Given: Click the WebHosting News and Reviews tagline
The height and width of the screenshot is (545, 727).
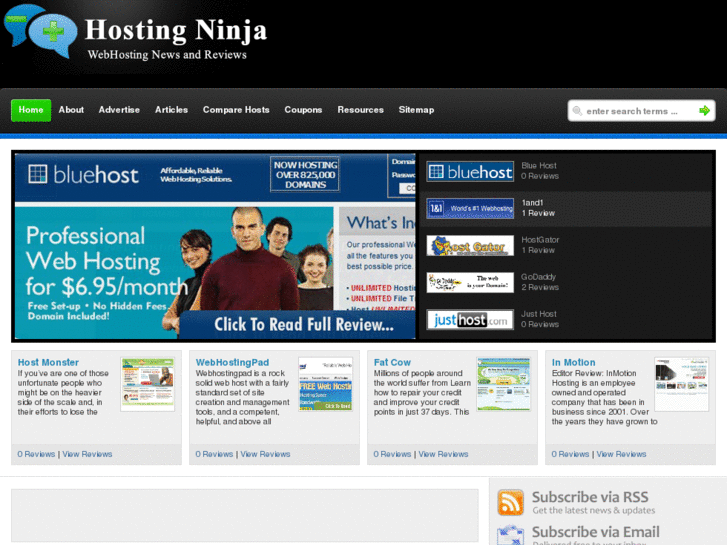Looking at the screenshot, I should pyautogui.click(x=167, y=55).
